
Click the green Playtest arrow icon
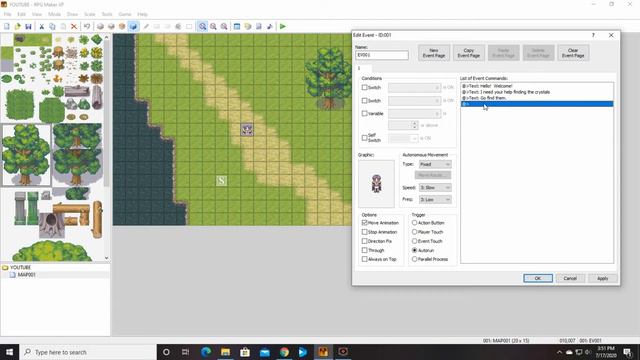pos(282,27)
